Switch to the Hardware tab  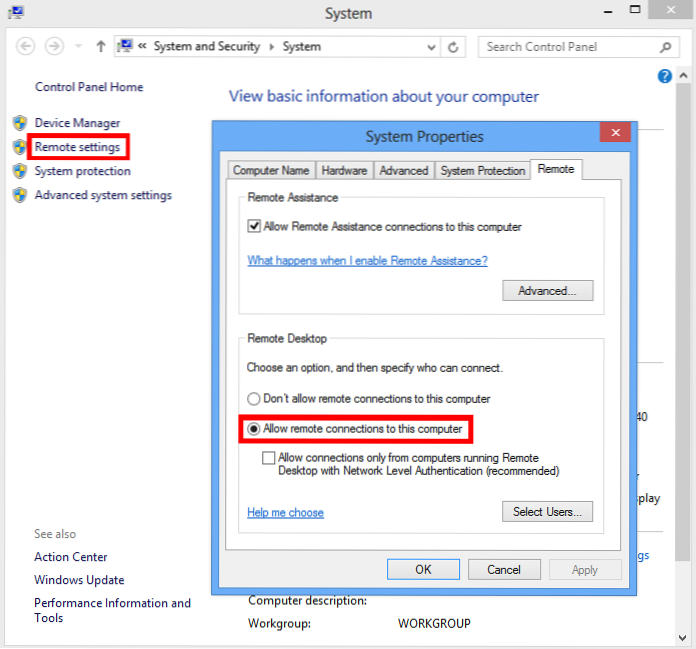tap(344, 171)
